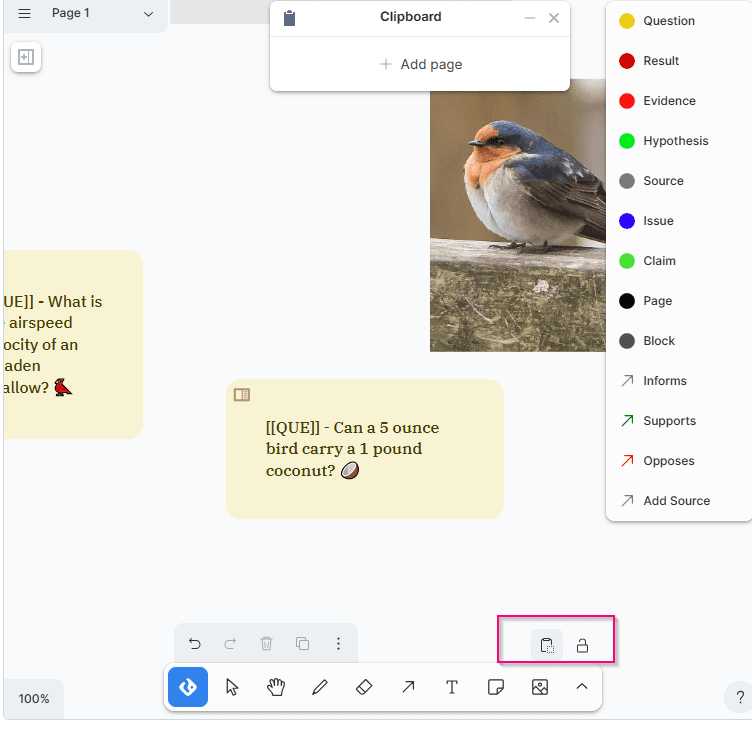Click Add page in Clipboard

coord(420,64)
